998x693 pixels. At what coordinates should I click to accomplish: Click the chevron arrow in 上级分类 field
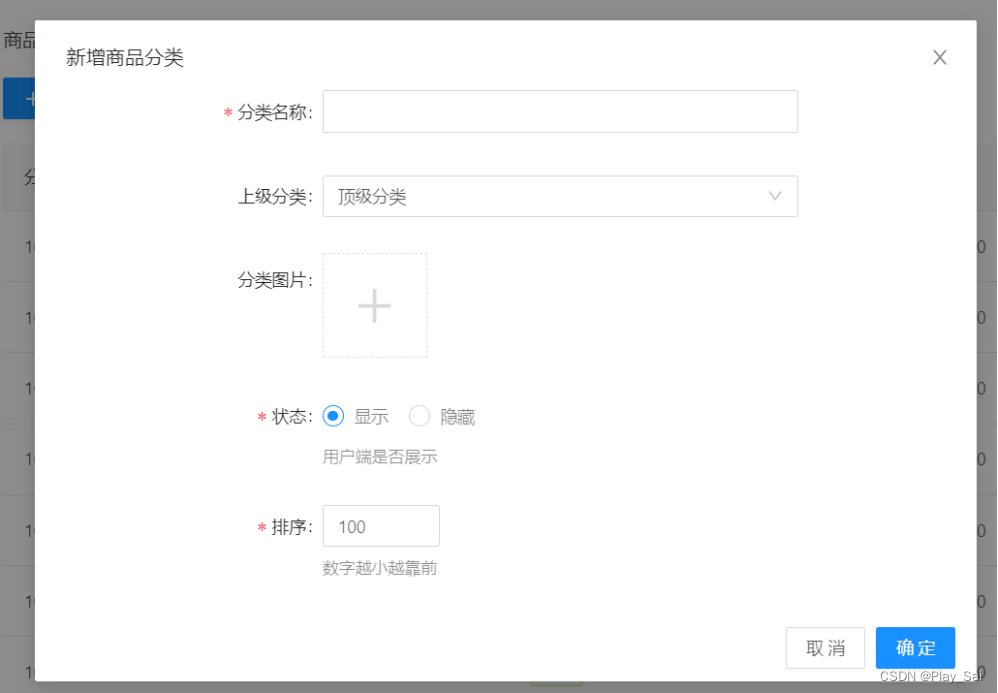[775, 196]
